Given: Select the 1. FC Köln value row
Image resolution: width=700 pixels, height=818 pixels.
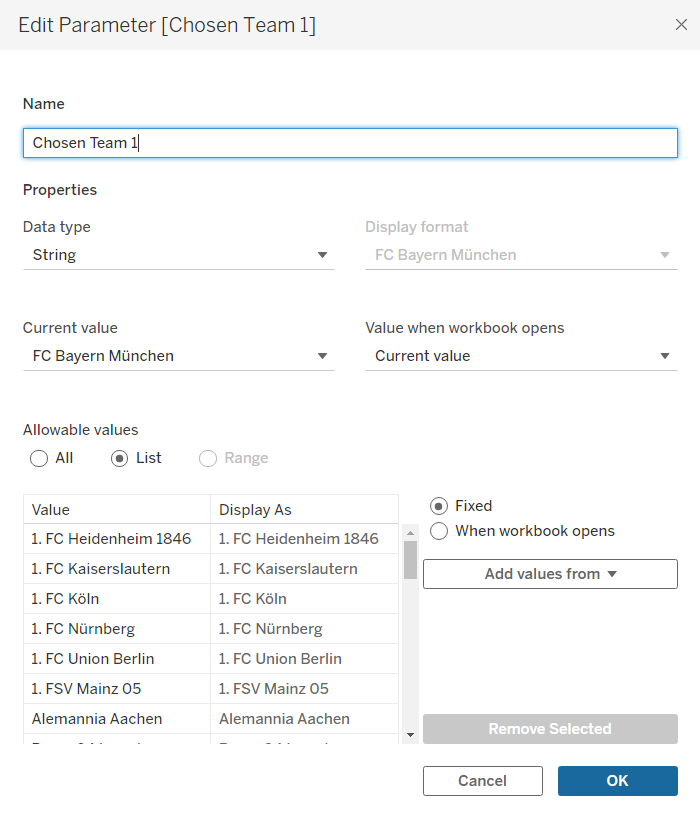Looking at the screenshot, I should 115,599.
